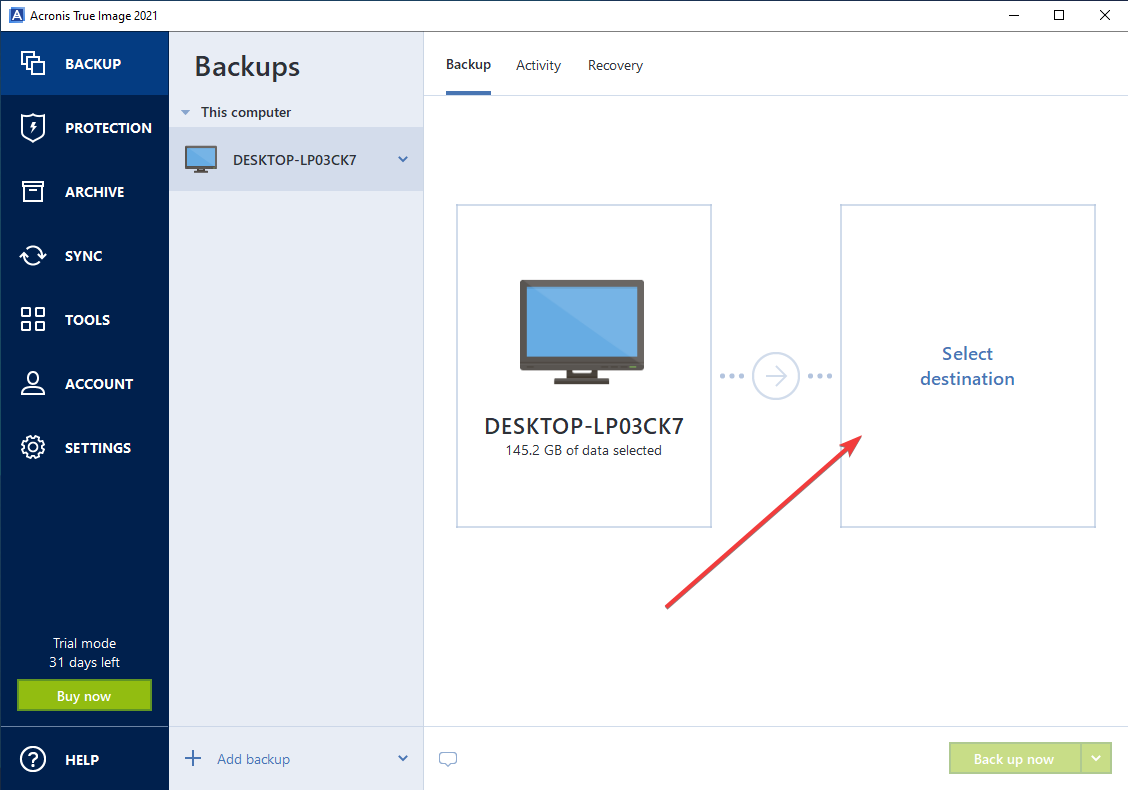The height and width of the screenshot is (790, 1128).
Task: Click the SETTINGS label in sidebar
Action: coord(98,448)
